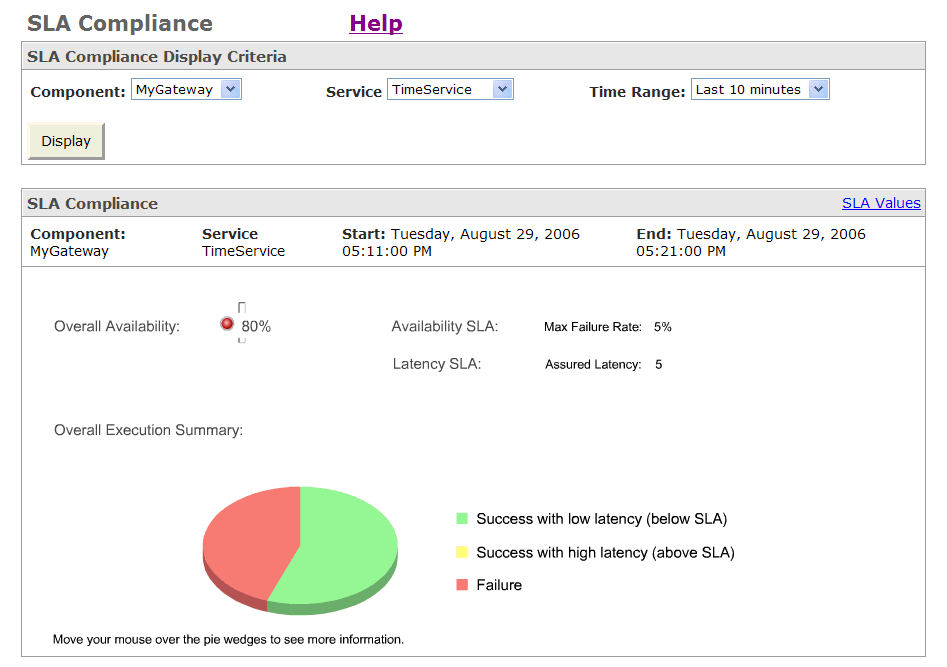Click the Success with high latency legend label
The image size is (947, 667).
pyautogui.click(x=605, y=552)
